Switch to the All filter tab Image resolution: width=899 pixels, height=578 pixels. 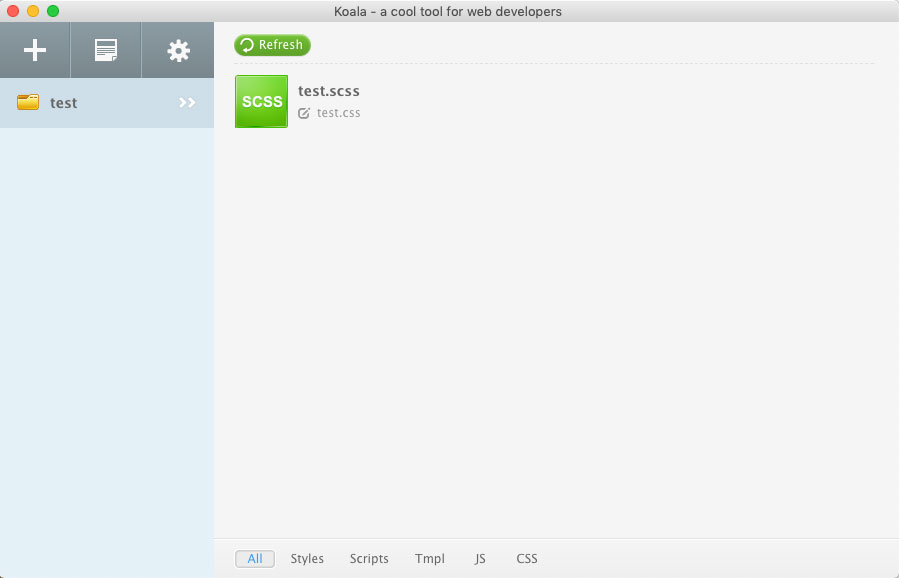255,559
